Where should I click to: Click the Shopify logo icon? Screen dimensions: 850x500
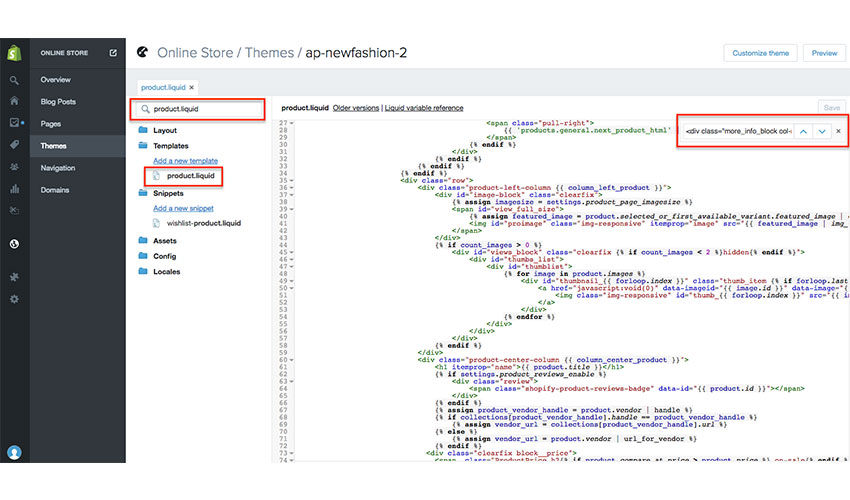(x=14, y=53)
